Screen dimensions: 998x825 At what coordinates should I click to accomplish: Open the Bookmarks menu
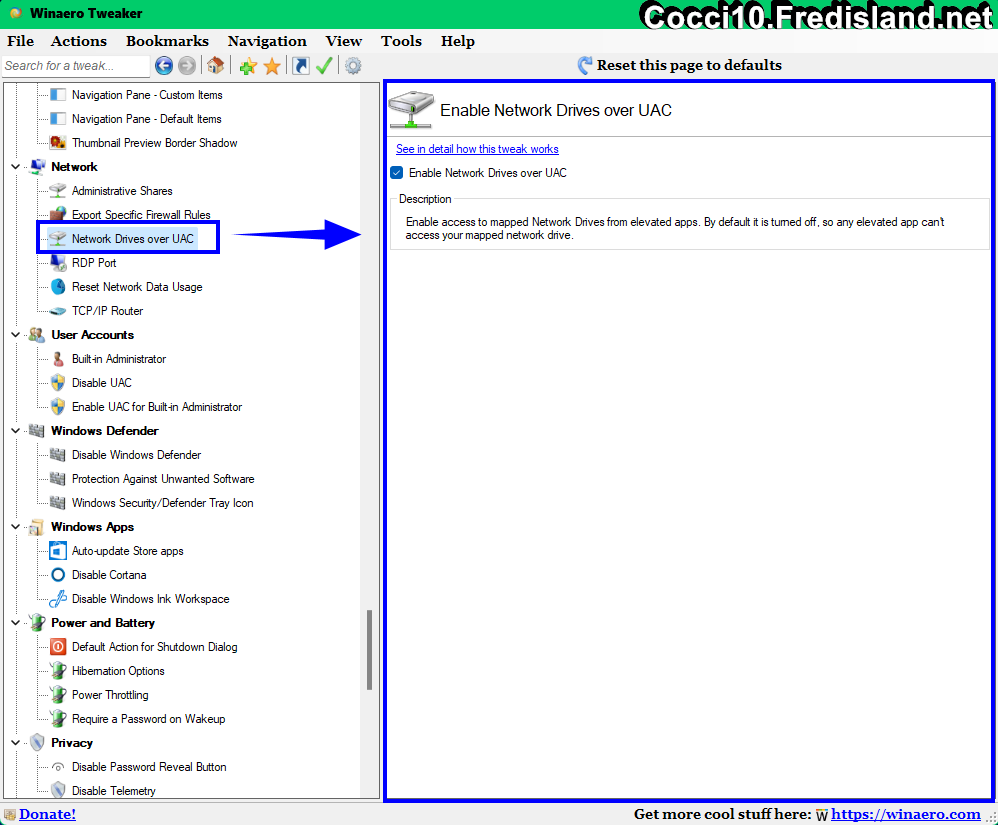[167, 41]
